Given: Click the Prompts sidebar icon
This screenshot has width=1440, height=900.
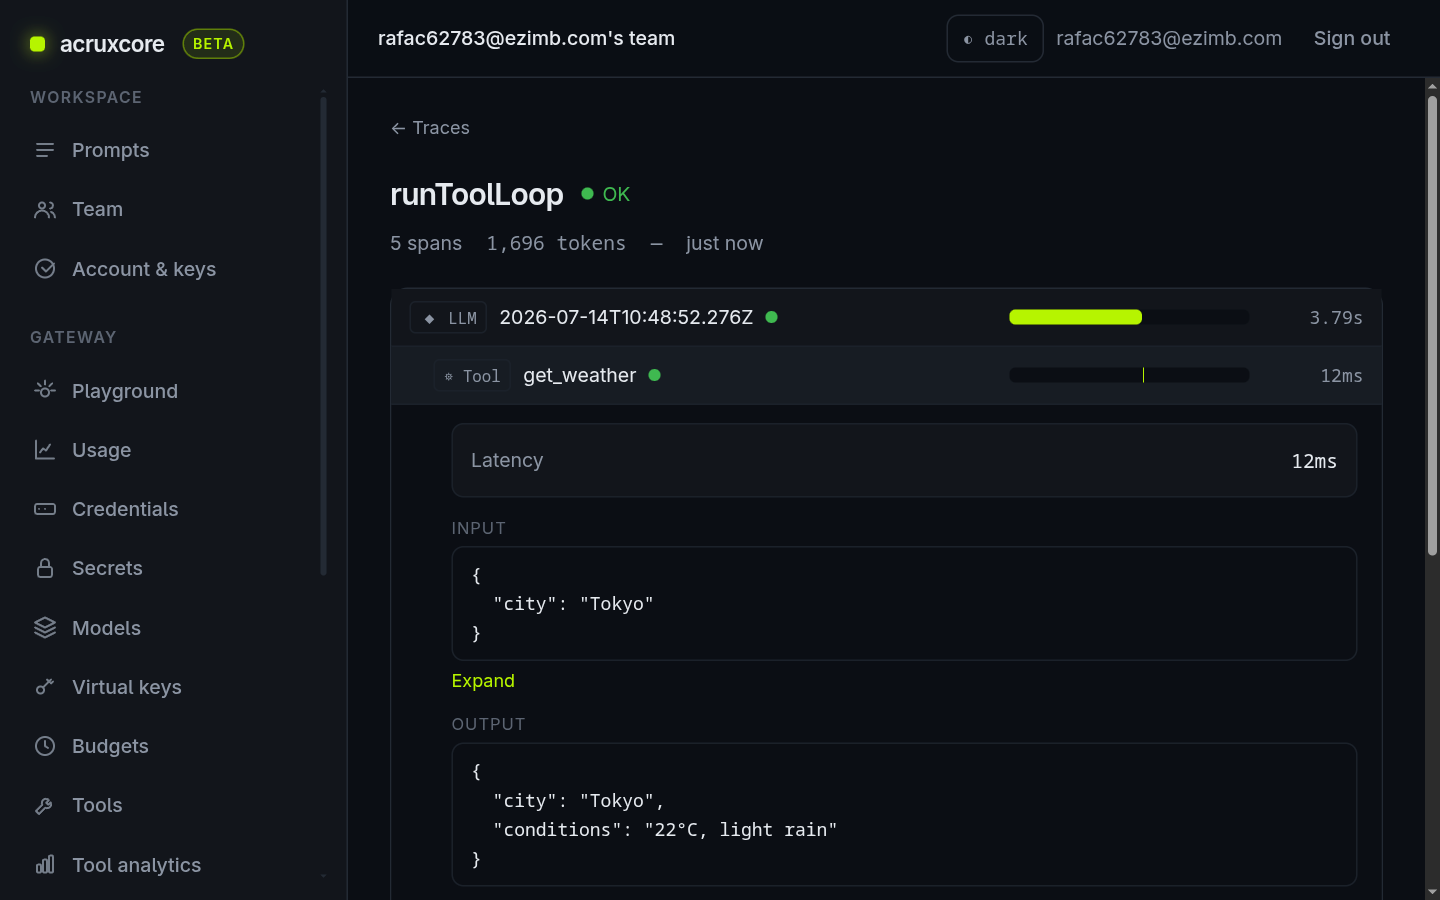Looking at the screenshot, I should (45, 150).
